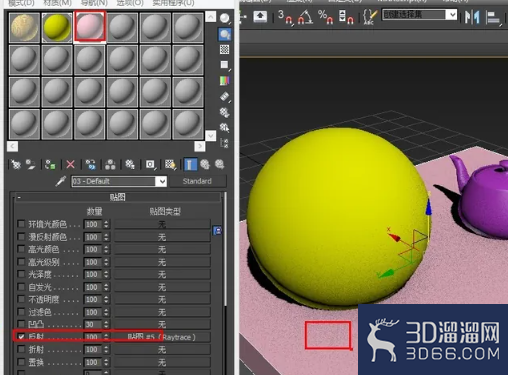Click the 不透明度 map button labeled 无
The image size is (508, 375).
click(x=162, y=300)
